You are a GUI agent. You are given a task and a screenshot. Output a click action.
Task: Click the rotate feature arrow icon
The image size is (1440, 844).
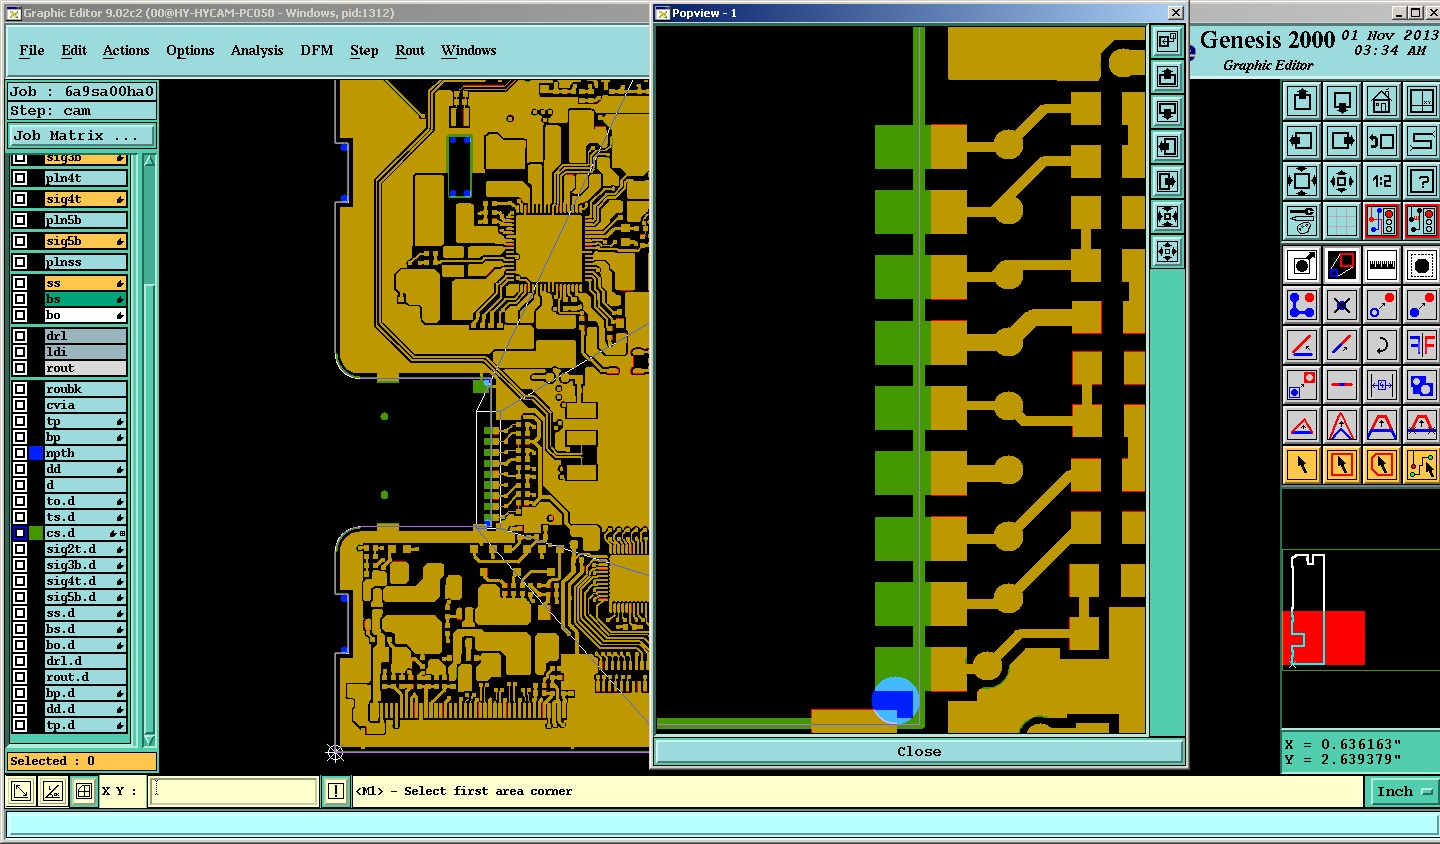(1381, 345)
